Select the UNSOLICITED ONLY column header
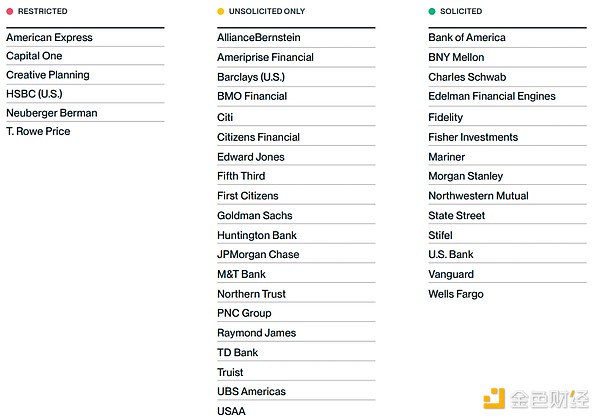This screenshot has height=420, width=600. point(268,12)
